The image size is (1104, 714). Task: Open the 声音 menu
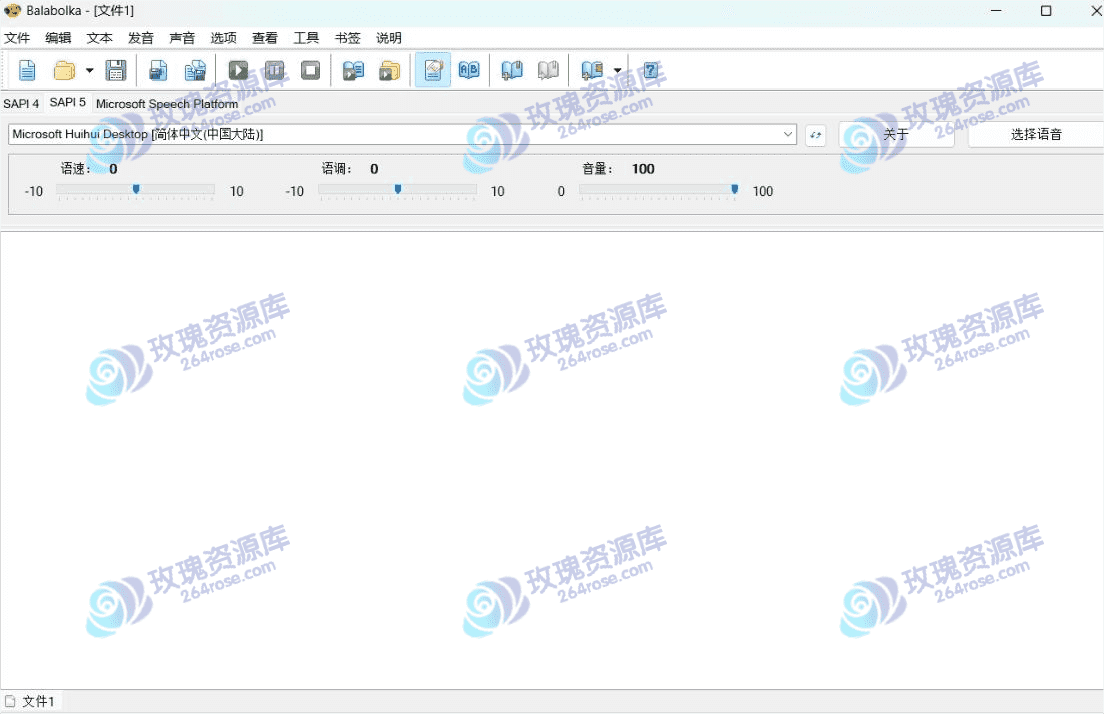point(182,38)
